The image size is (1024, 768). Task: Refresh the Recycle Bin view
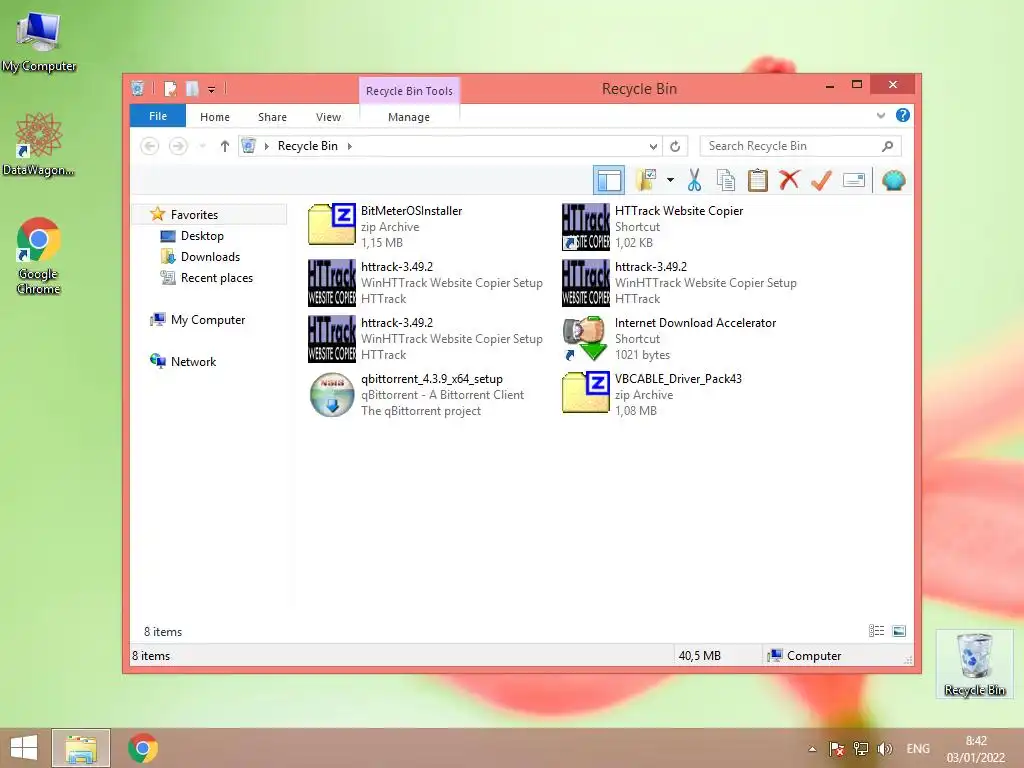(x=675, y=146)
